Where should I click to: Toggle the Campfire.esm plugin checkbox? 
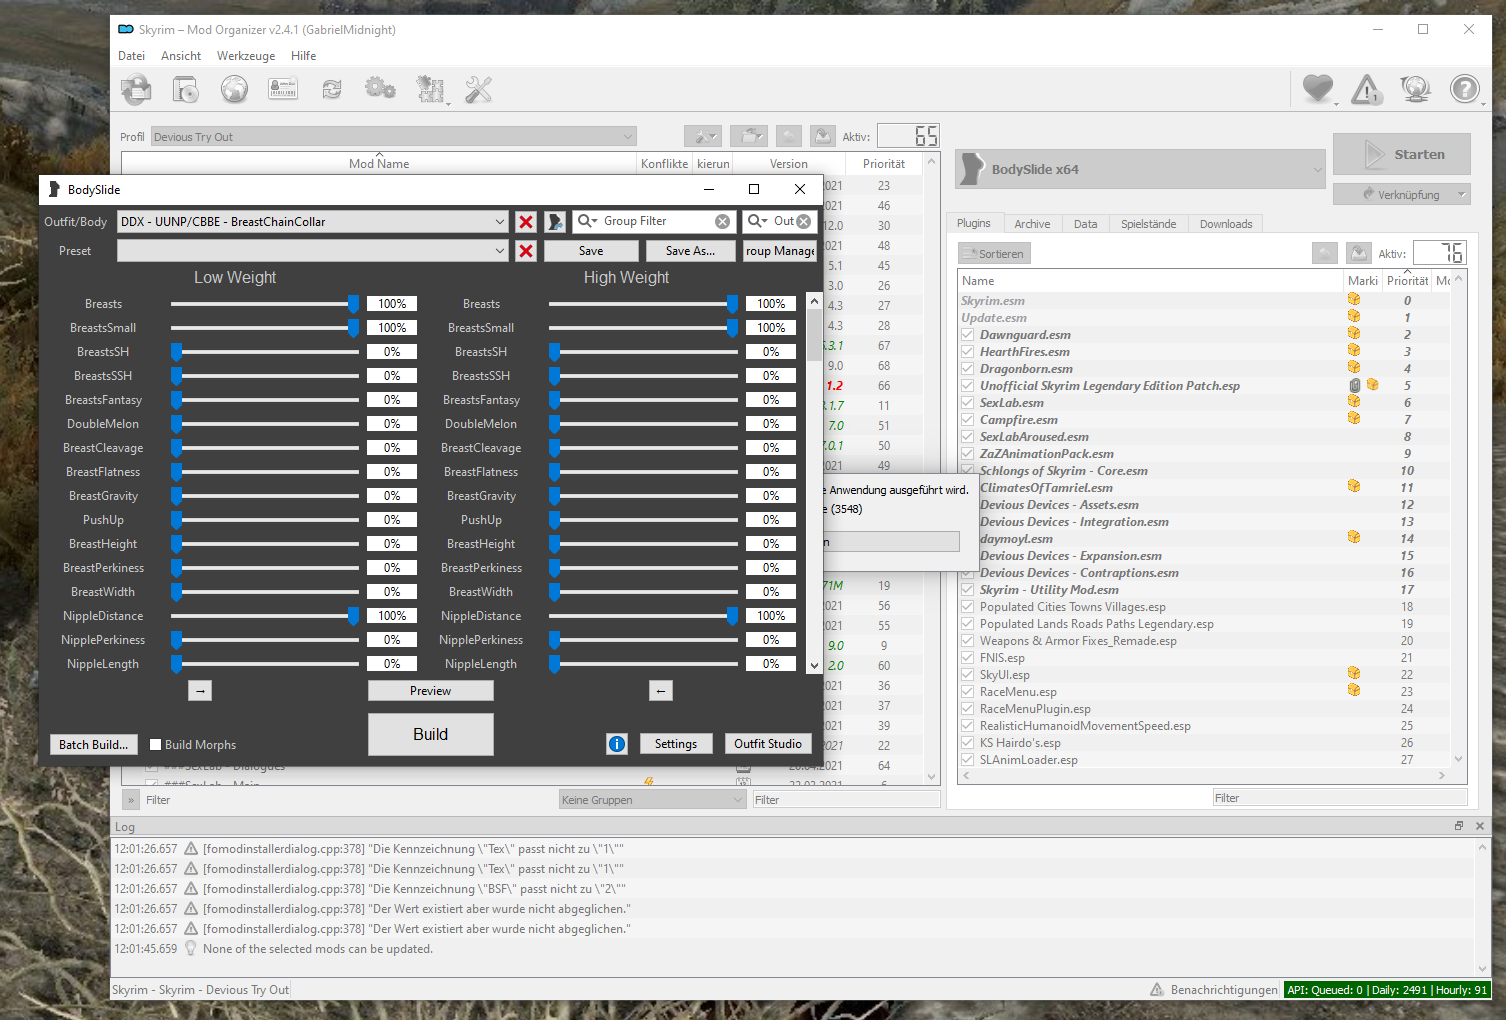[x=968, y=420]
